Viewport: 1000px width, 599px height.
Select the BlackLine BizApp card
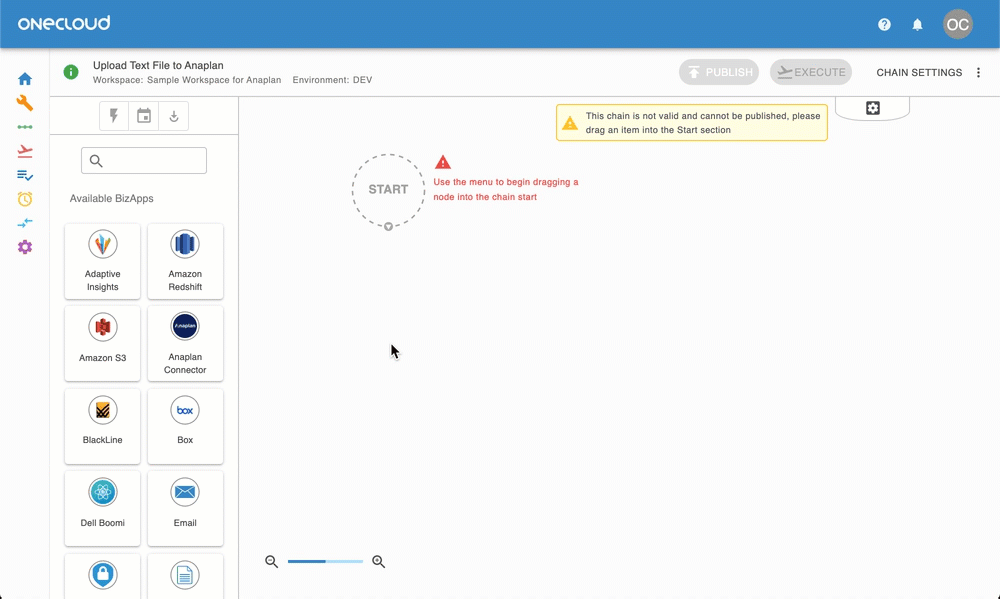[x=102, y=426]
